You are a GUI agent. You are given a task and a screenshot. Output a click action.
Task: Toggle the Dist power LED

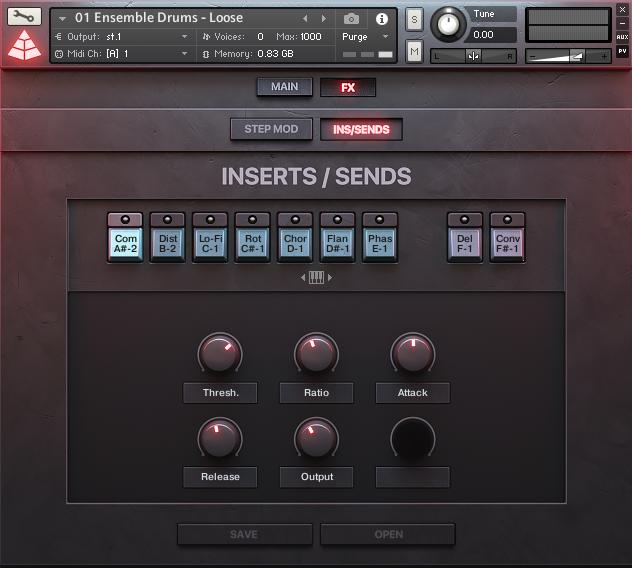click(168, 220)
